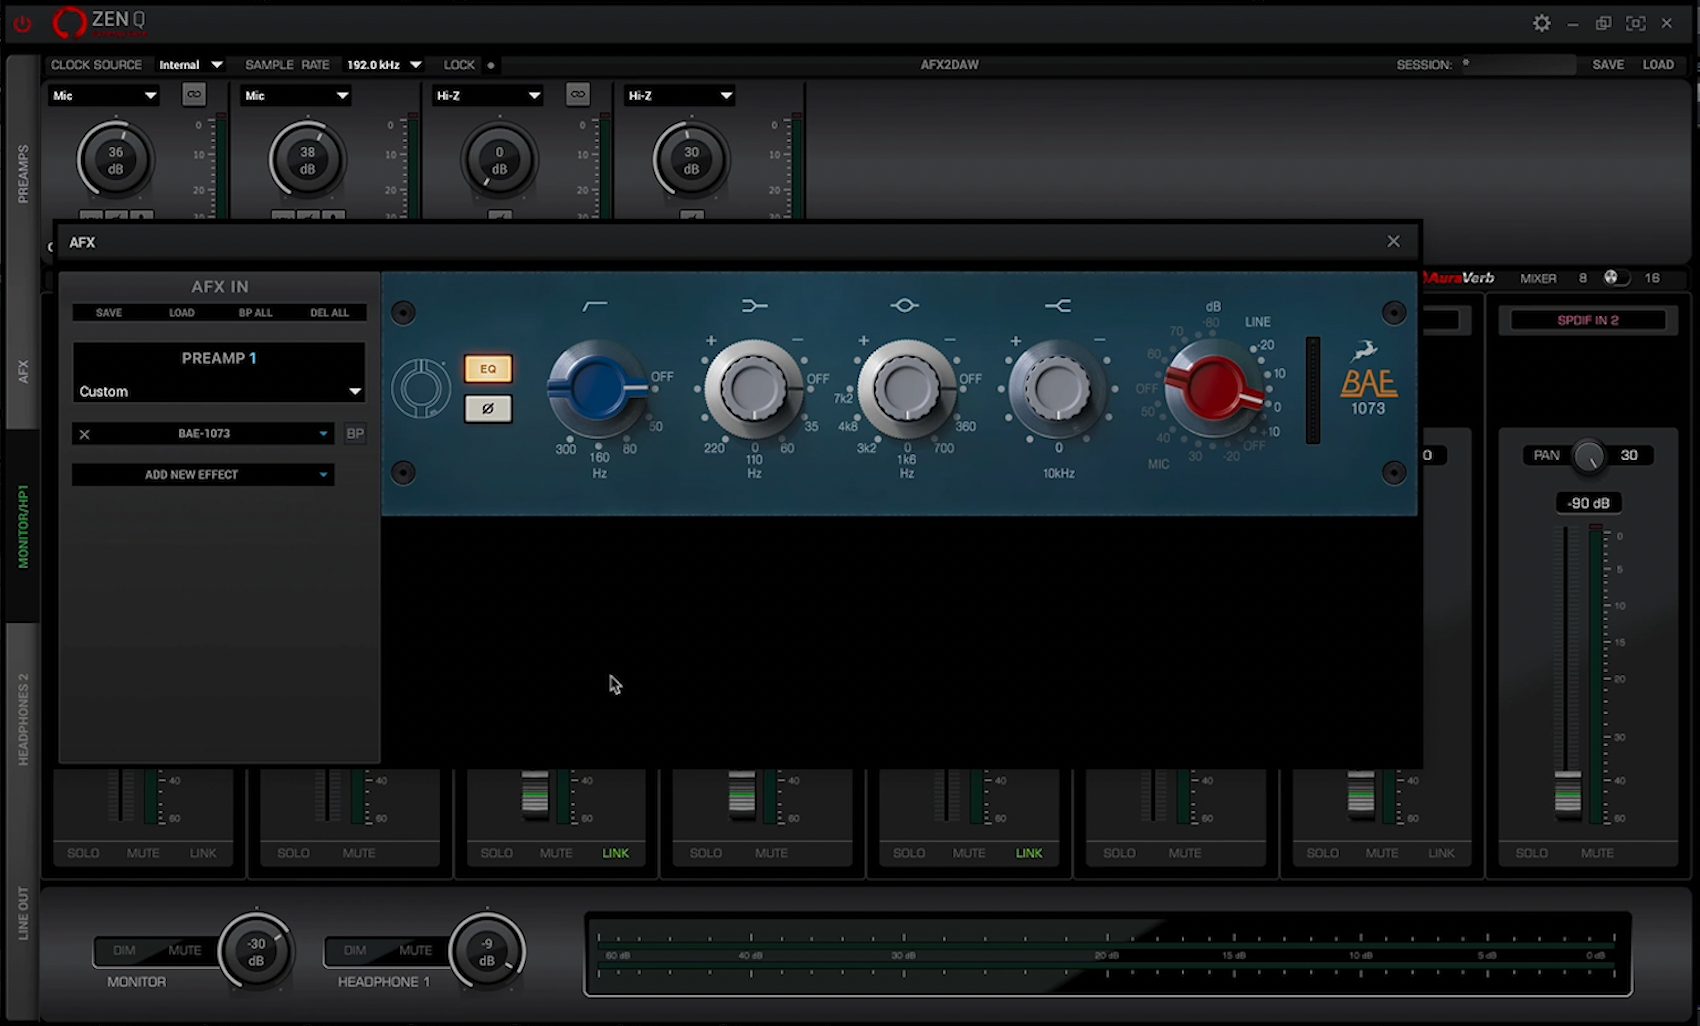Viewport: 1700px width, 1026px height.
Task: Switch the mixer 8/16 channel toggle
Action: pos(1616,278)
